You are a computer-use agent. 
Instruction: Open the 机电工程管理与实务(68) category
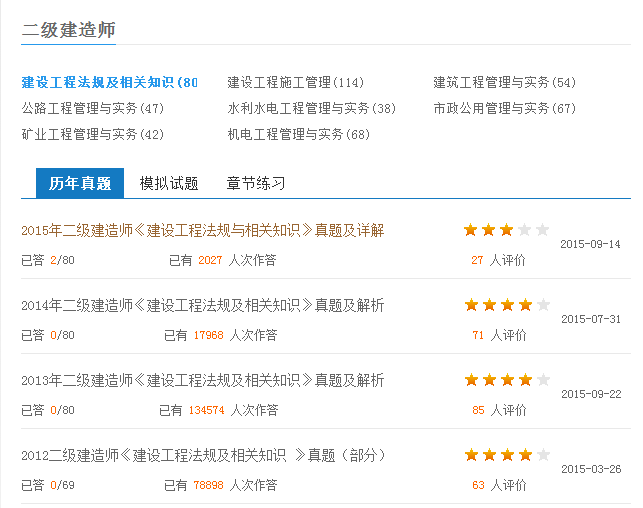click(299, 134)
